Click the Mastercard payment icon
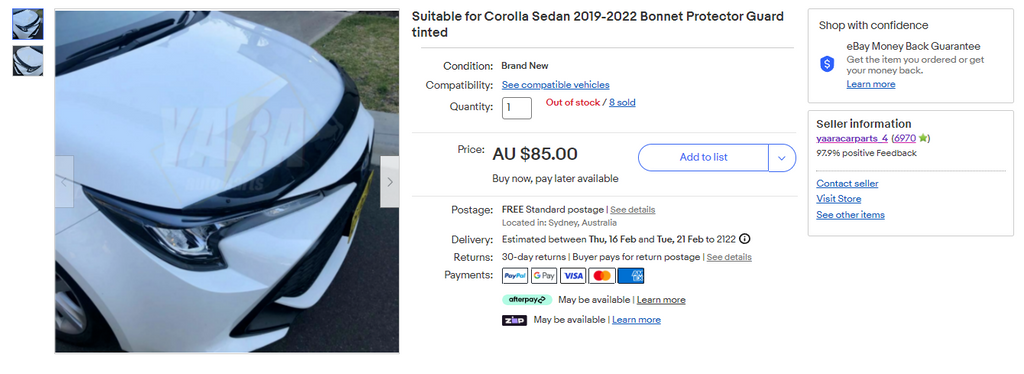1024x374 pixels. [602, 276]
